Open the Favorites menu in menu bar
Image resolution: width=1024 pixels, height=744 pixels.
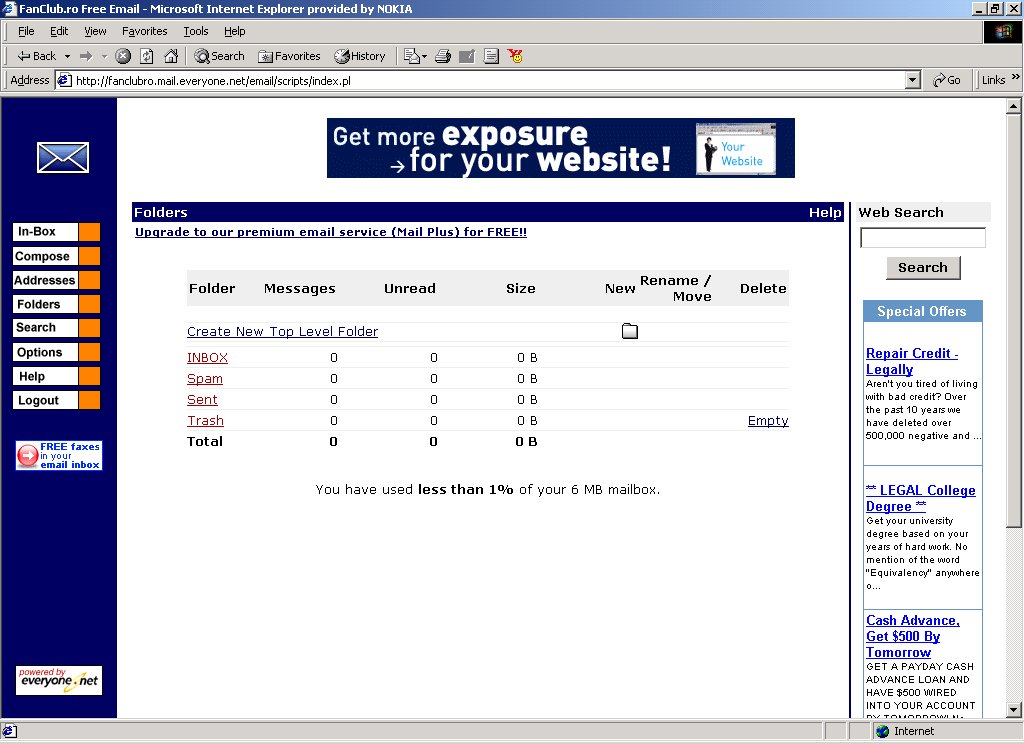point(144,31)
